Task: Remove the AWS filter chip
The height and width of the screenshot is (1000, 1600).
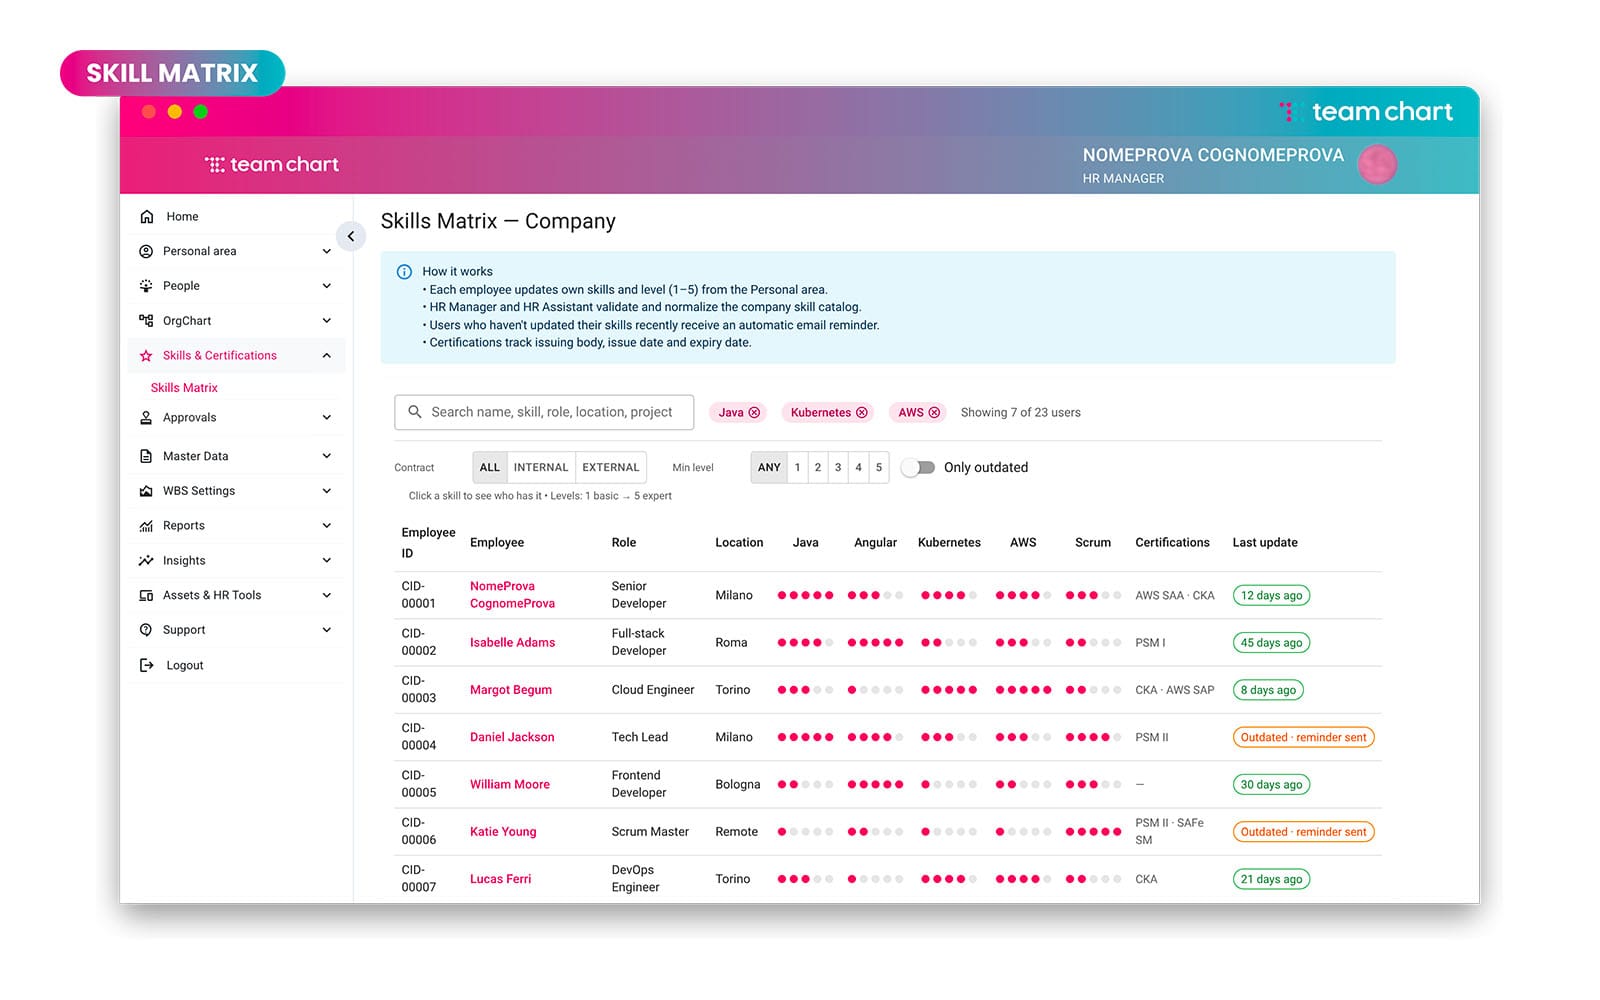Action: tap(934, 412)
